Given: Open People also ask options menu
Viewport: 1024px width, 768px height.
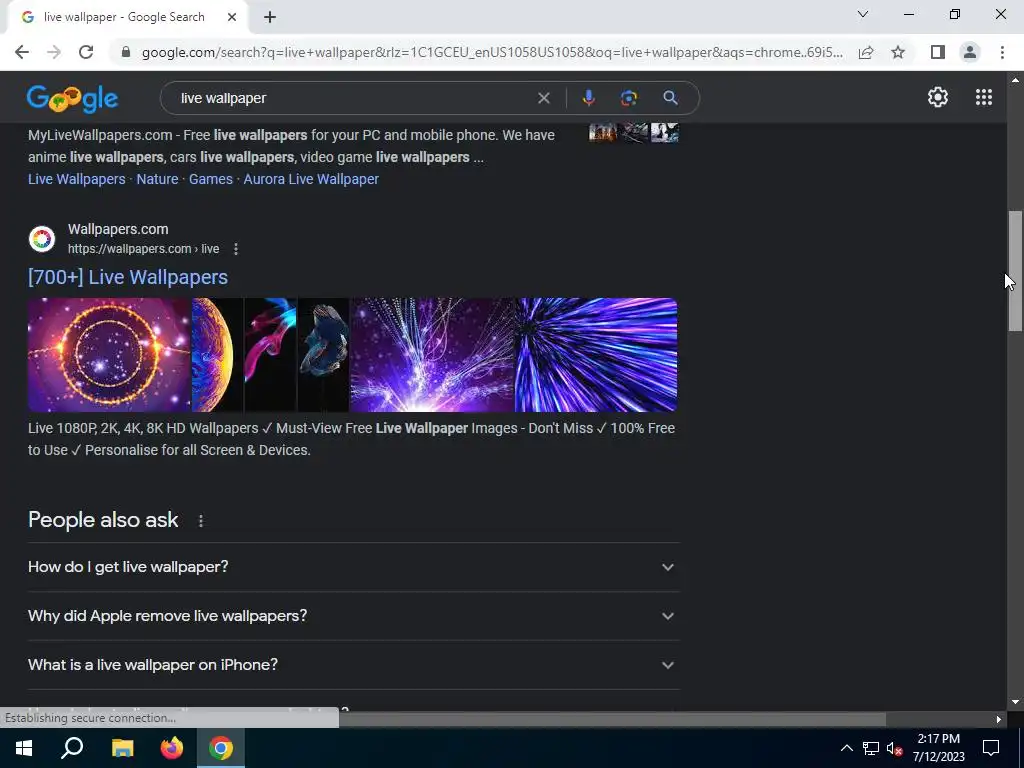Looking at the screenshot, I should [x=200, y=520].
